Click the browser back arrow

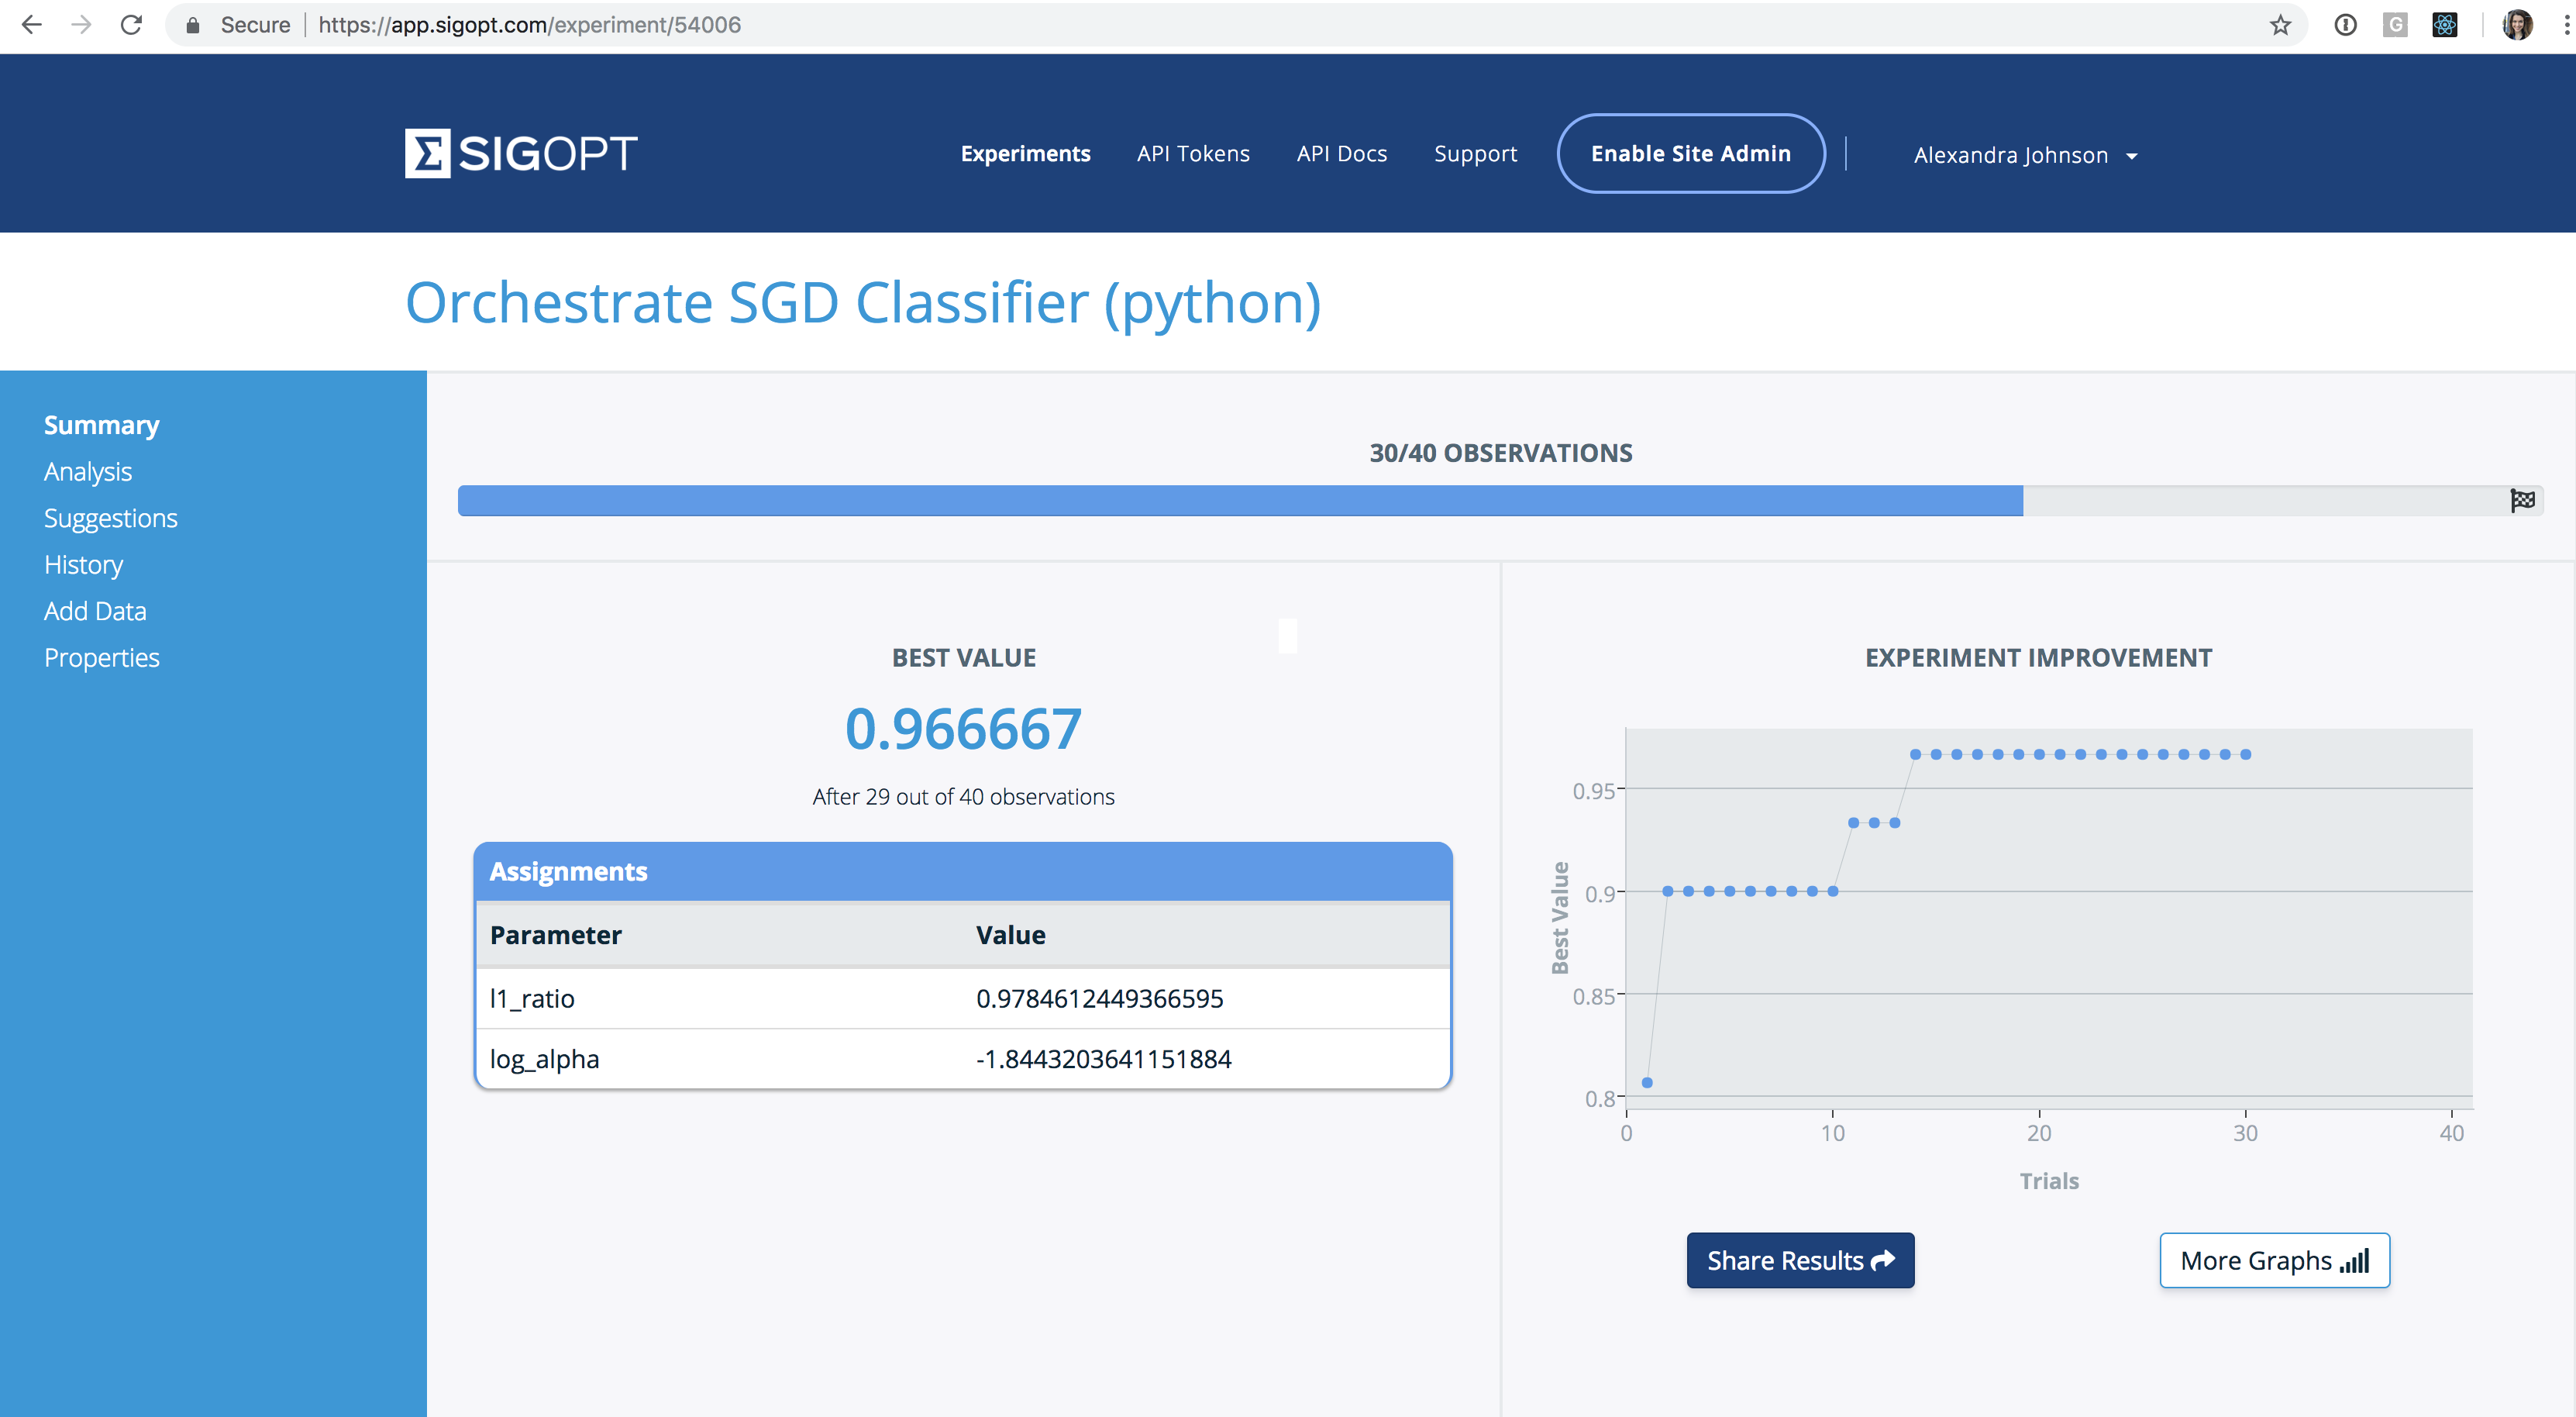32,25
